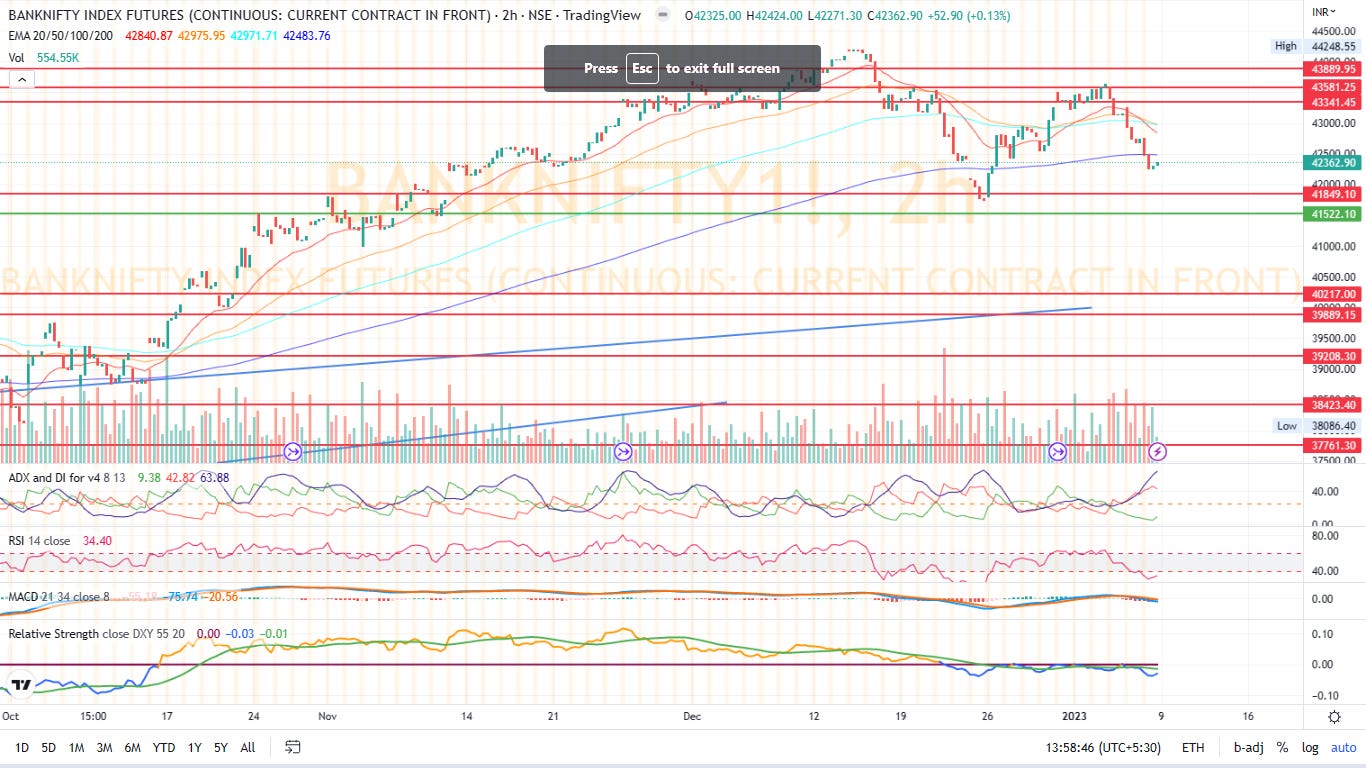Toggle the auto price scale

pos(1343,747)
